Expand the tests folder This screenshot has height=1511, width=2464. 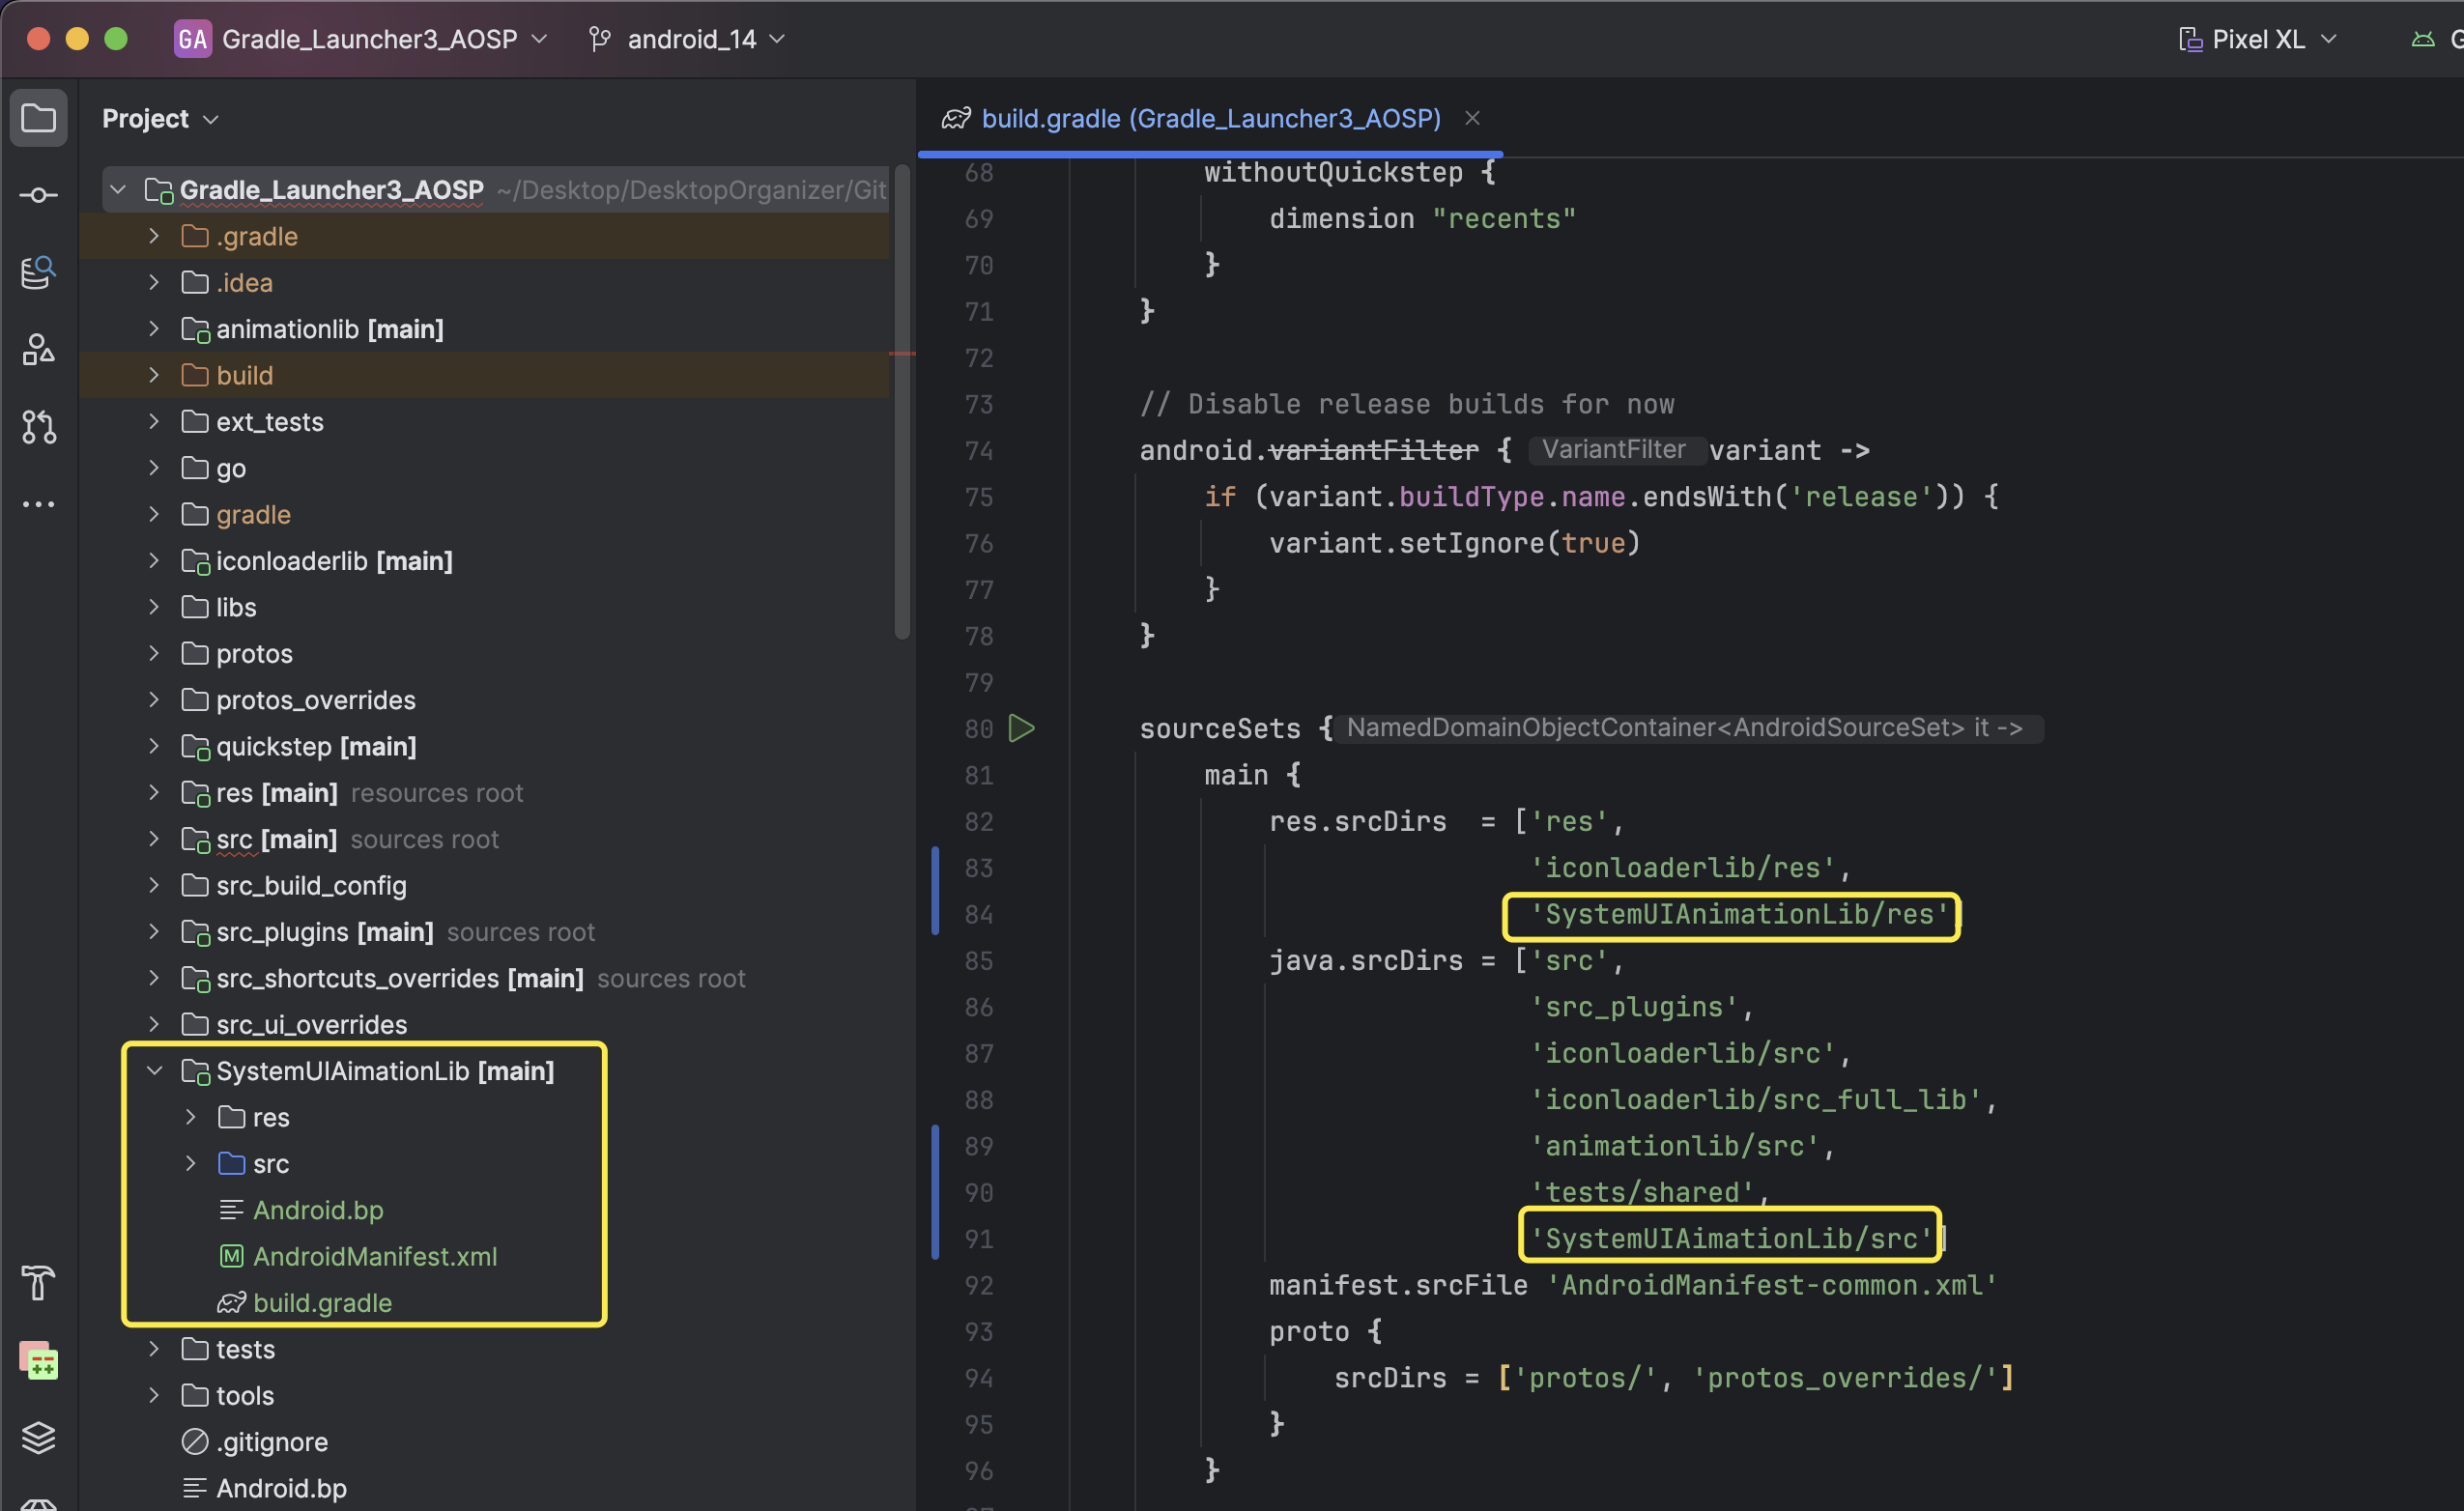tap(154, 1349)
